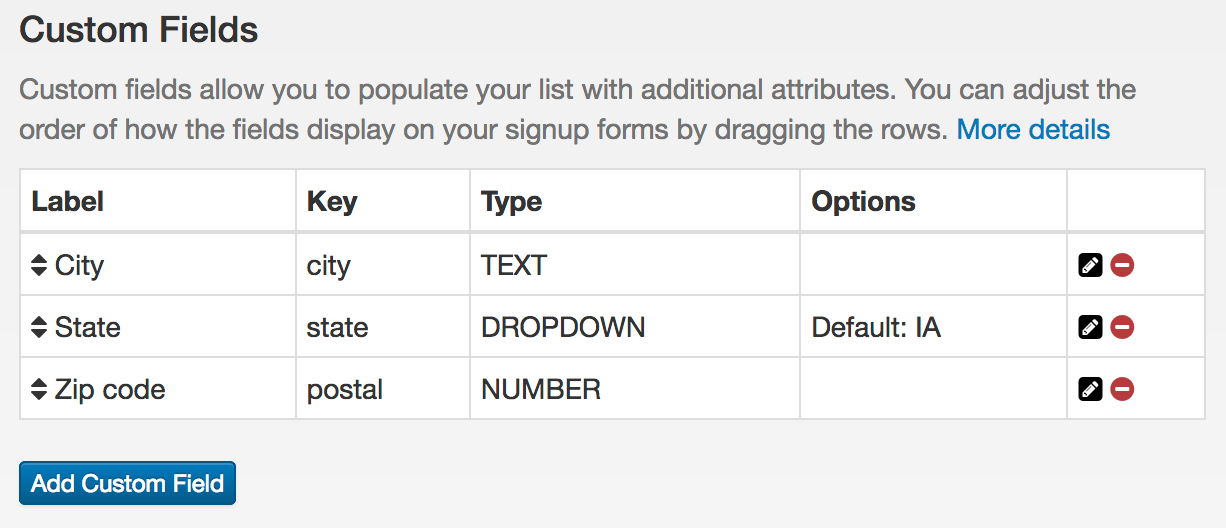Screen dimensions: 1226x528
Task: Click the Type column header
Action: 511,202
